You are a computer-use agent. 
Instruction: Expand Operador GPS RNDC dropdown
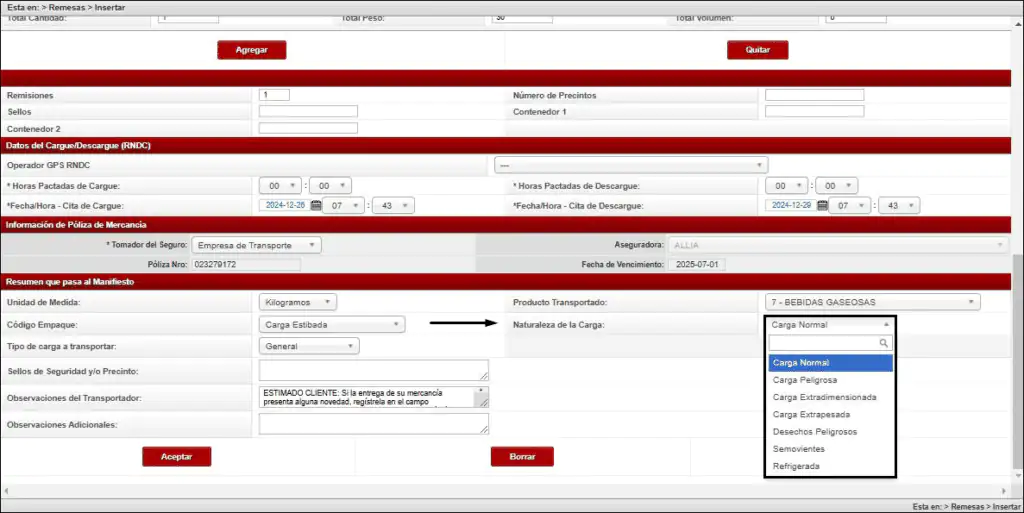coord(631,165)
